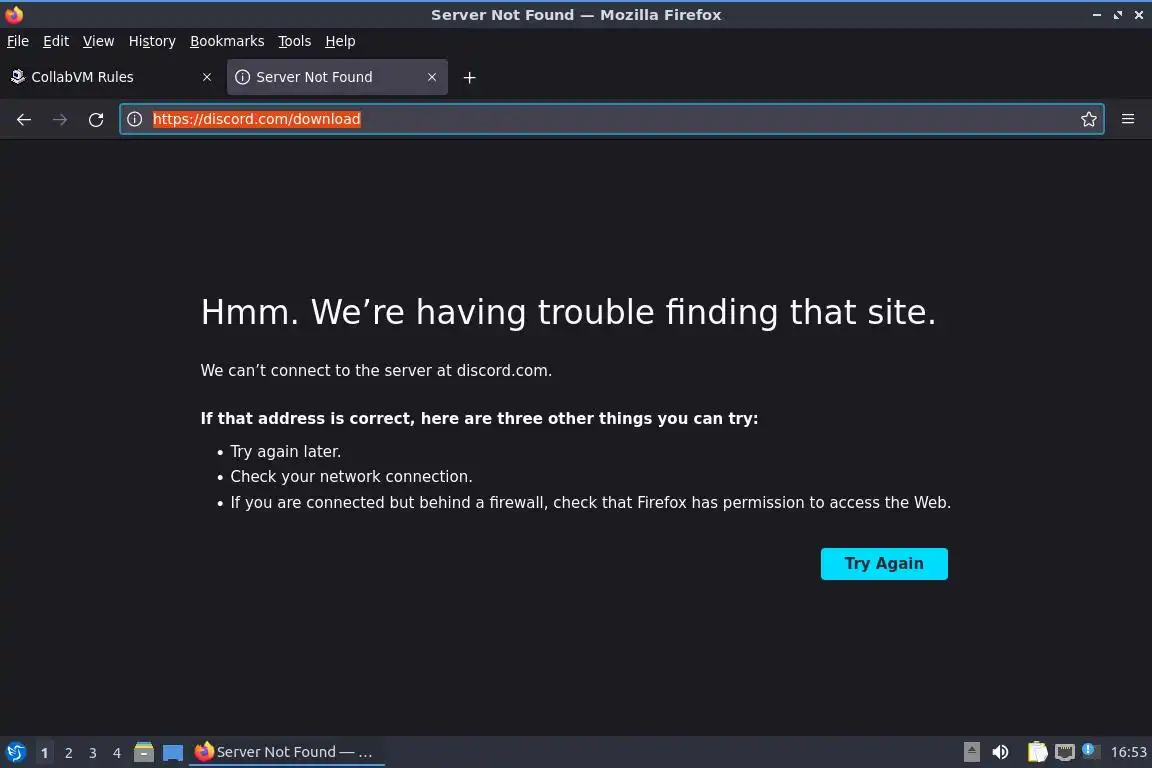Viewport: 1152px width, 768px height.
Task: Switch to workspace 3
Action: tap(93, 753)
